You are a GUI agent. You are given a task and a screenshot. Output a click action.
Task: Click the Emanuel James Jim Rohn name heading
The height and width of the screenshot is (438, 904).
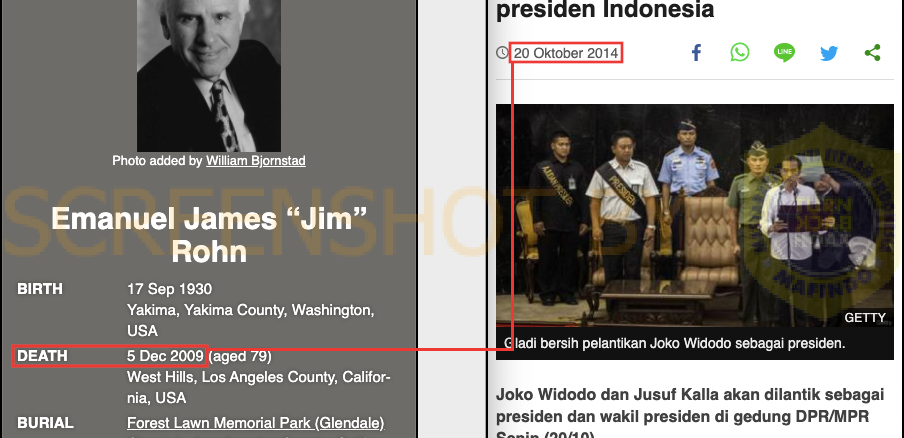click(209, 235)
